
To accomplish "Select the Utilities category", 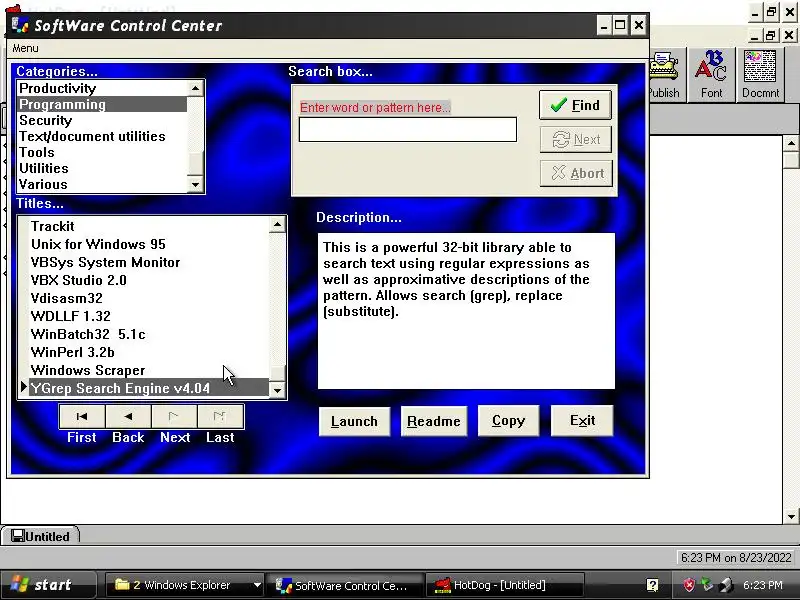I will (103, 168).
